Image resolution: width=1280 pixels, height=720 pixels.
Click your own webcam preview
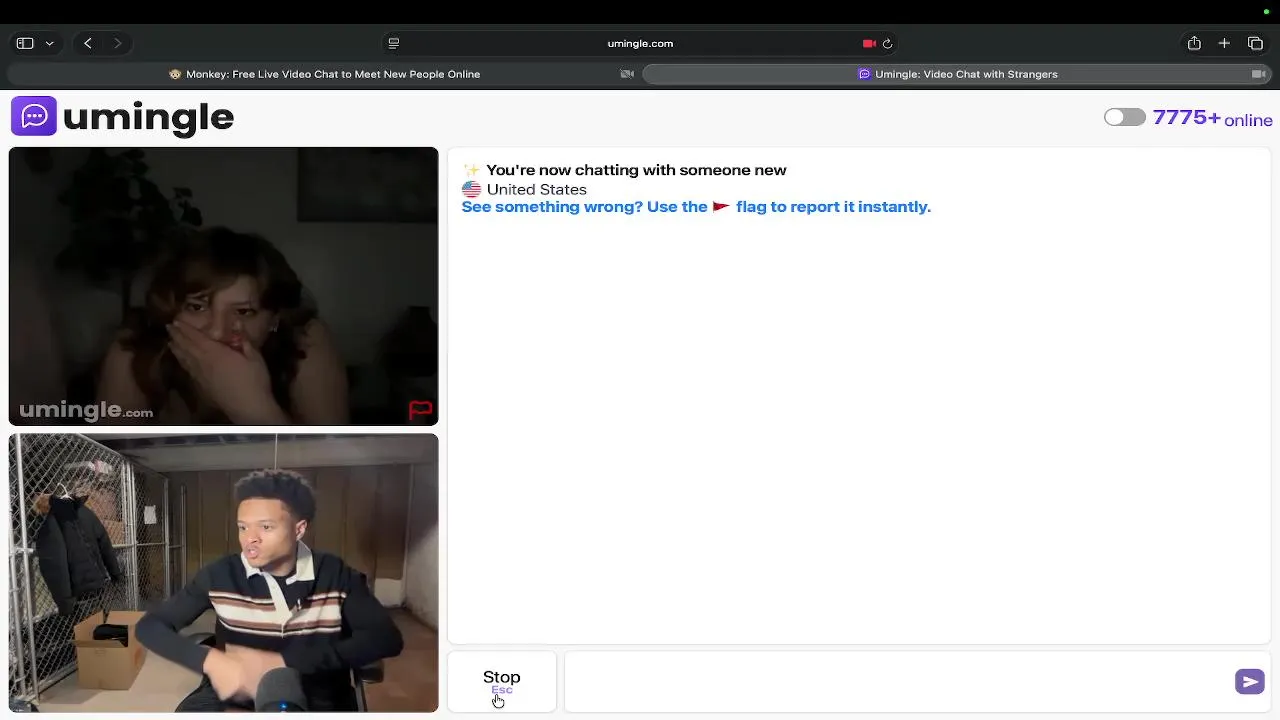[x=223, y=572]
